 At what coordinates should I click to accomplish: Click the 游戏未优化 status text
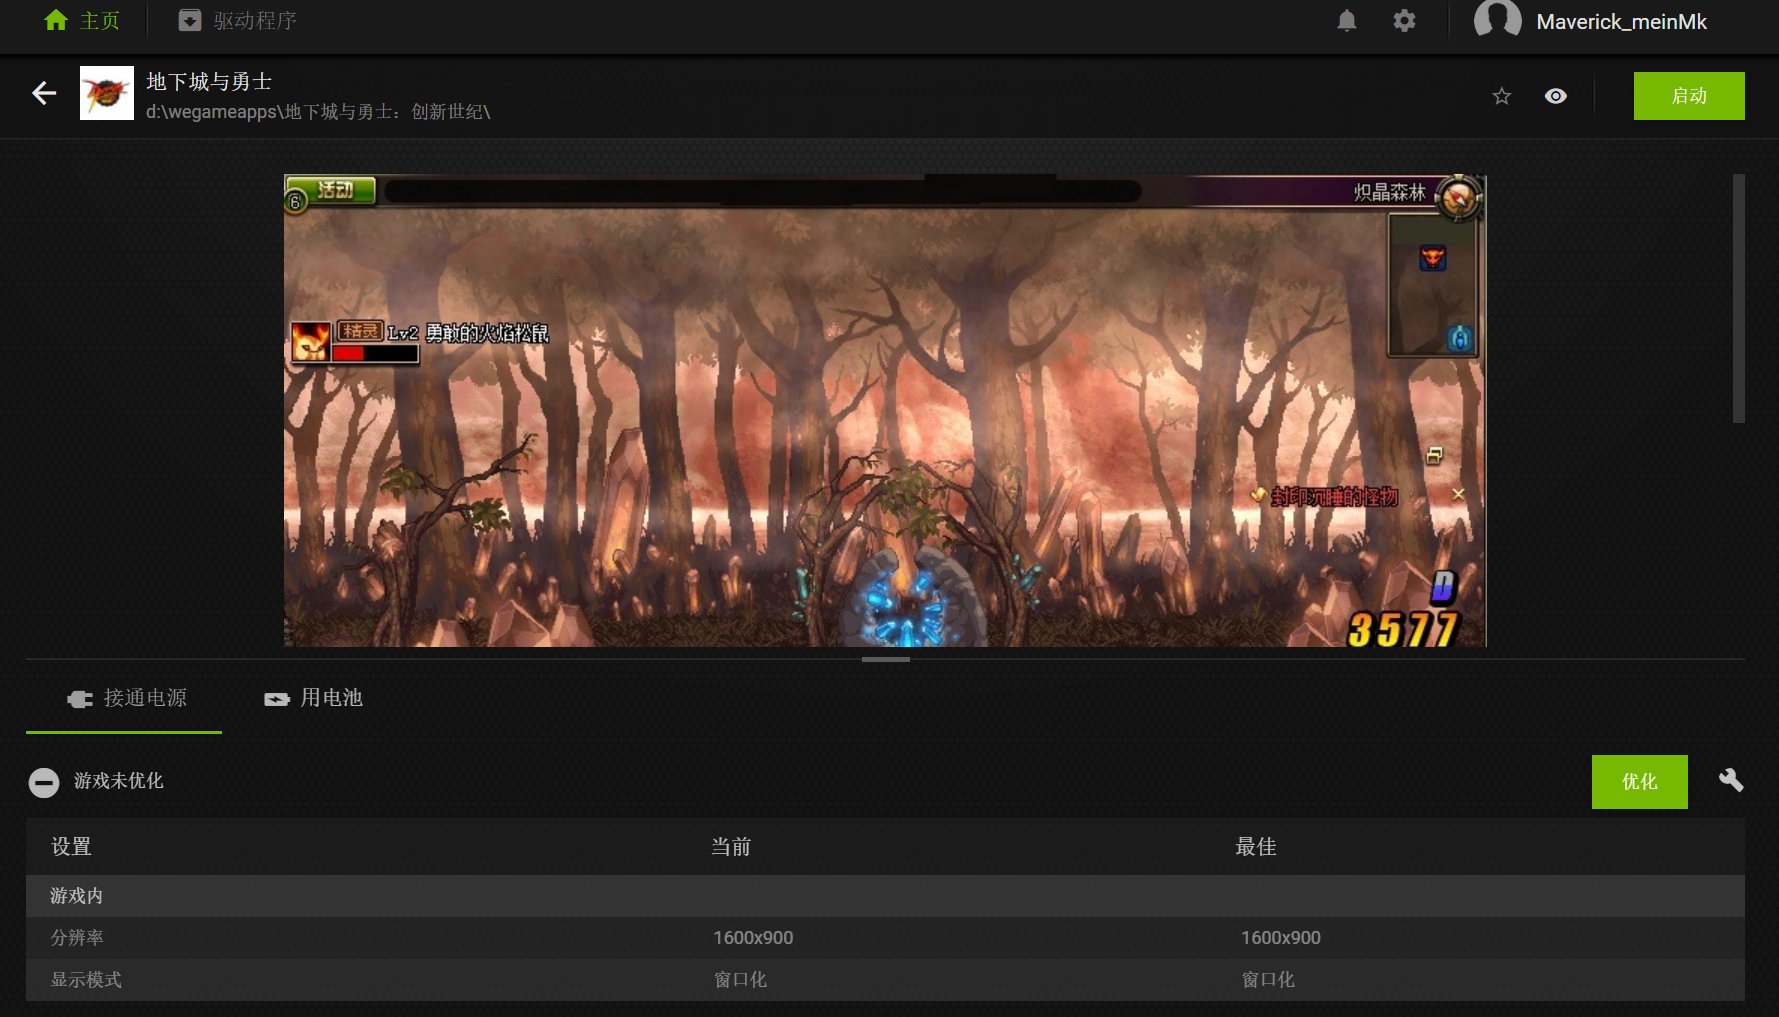pyautogui.click(x=118, y=781)
